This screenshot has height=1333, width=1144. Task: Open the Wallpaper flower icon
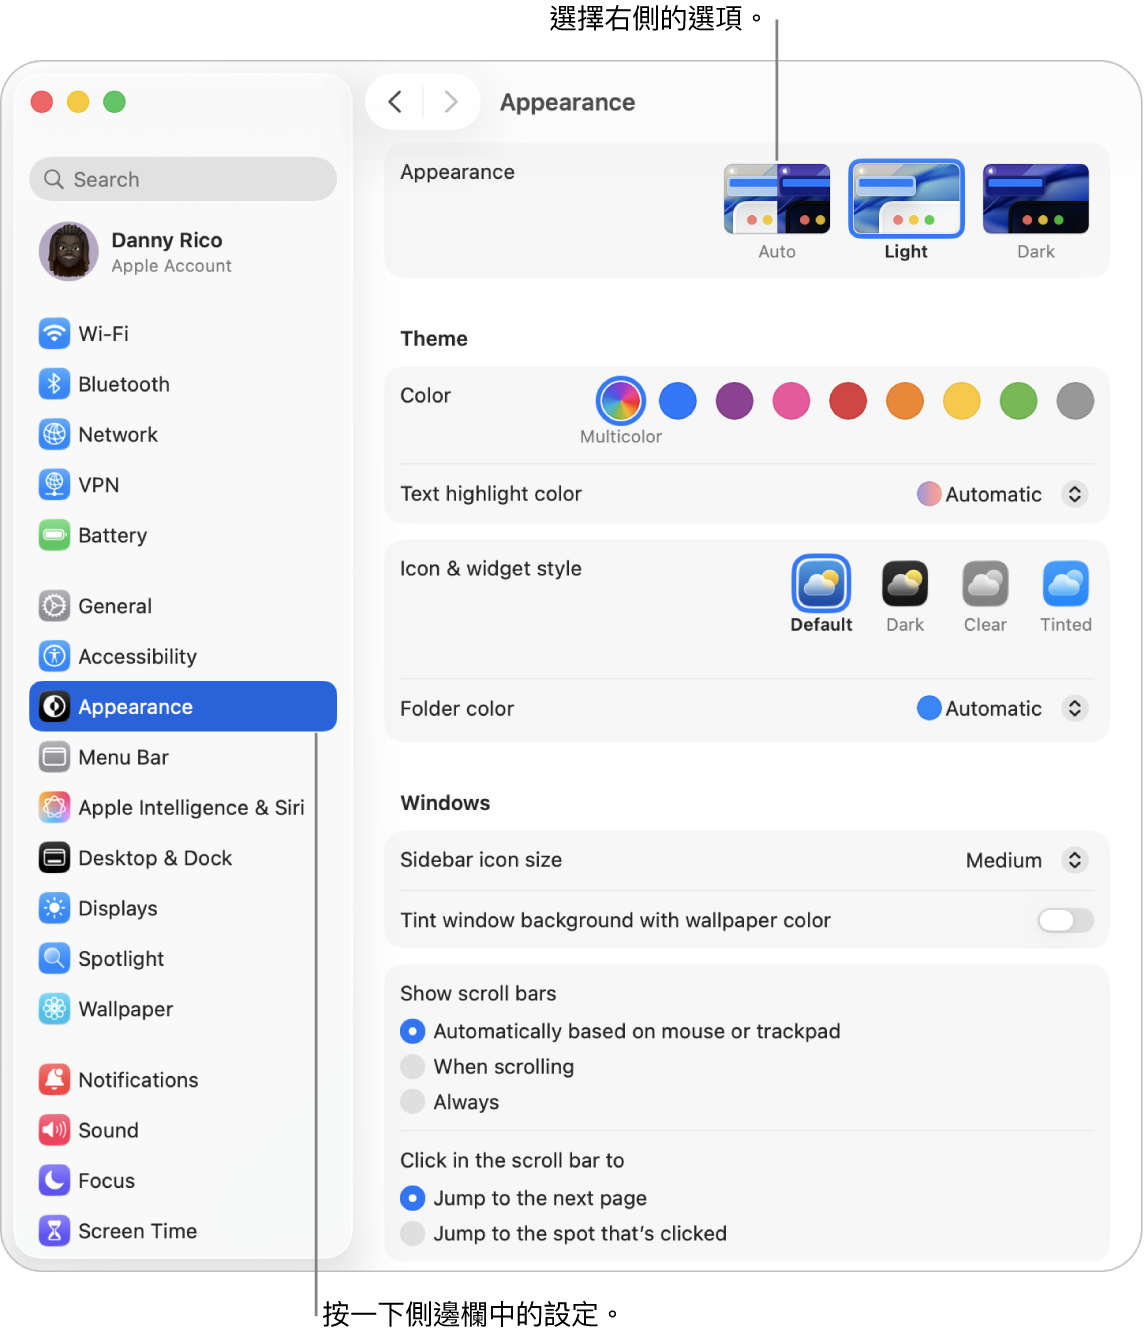54,1009
